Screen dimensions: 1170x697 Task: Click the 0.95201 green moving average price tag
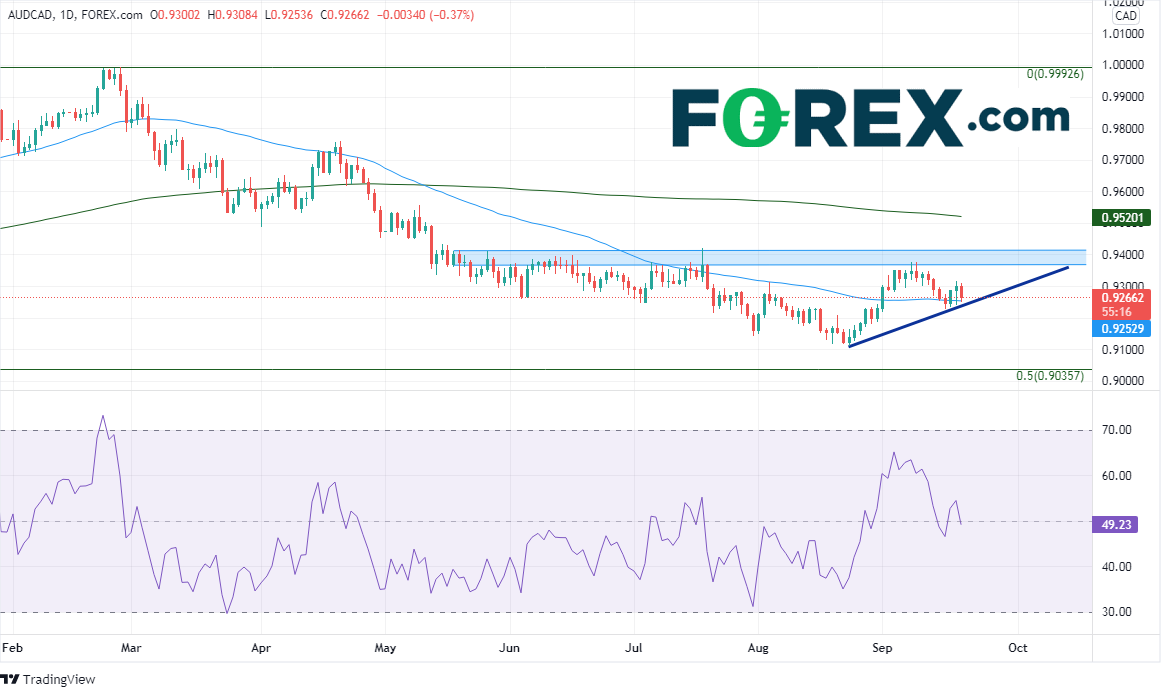pos(1122,218)
